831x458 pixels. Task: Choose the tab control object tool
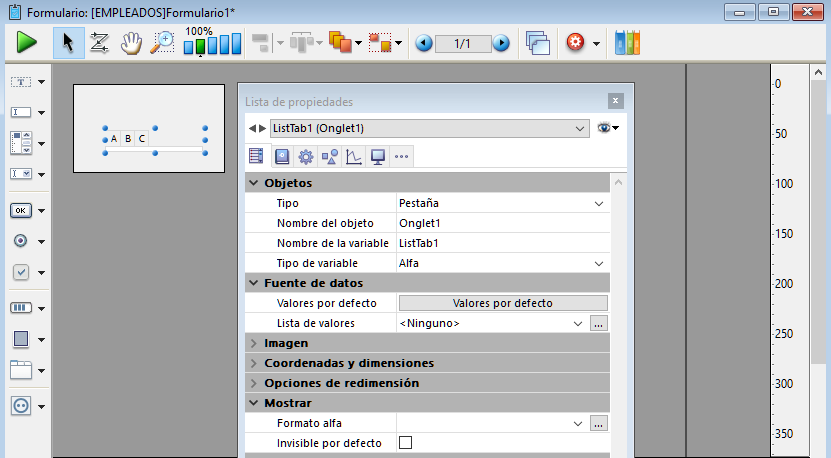point(21,370)
